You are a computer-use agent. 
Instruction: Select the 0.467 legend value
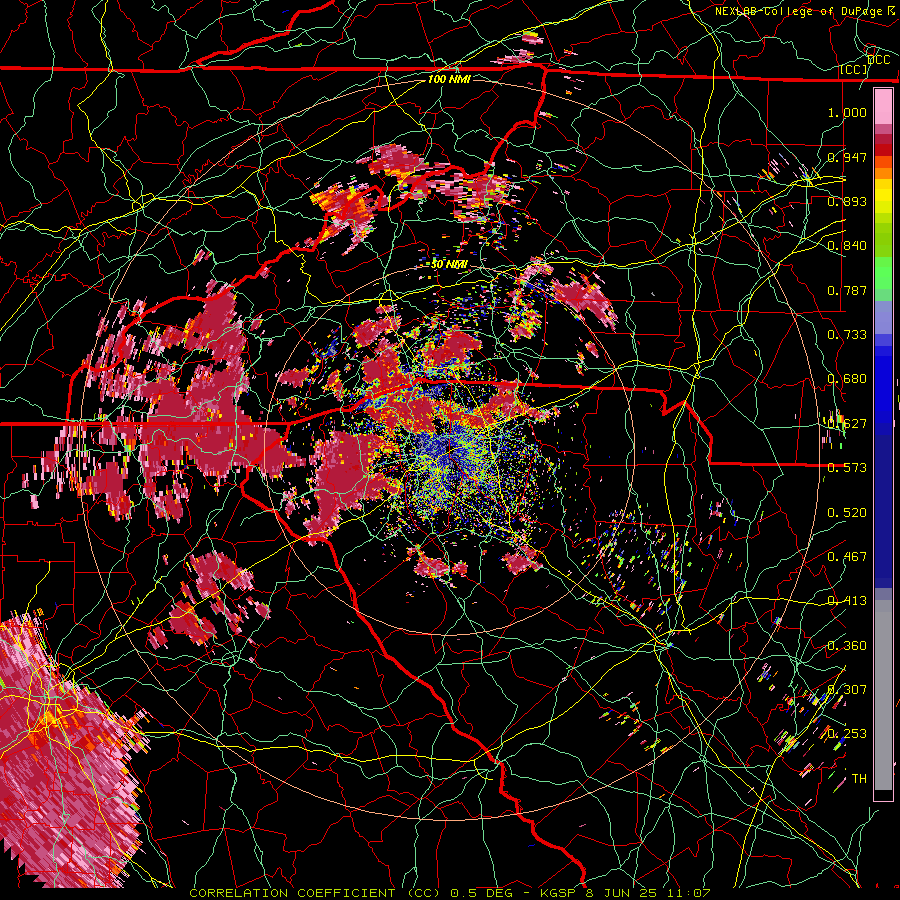click(x=847, y=557)
